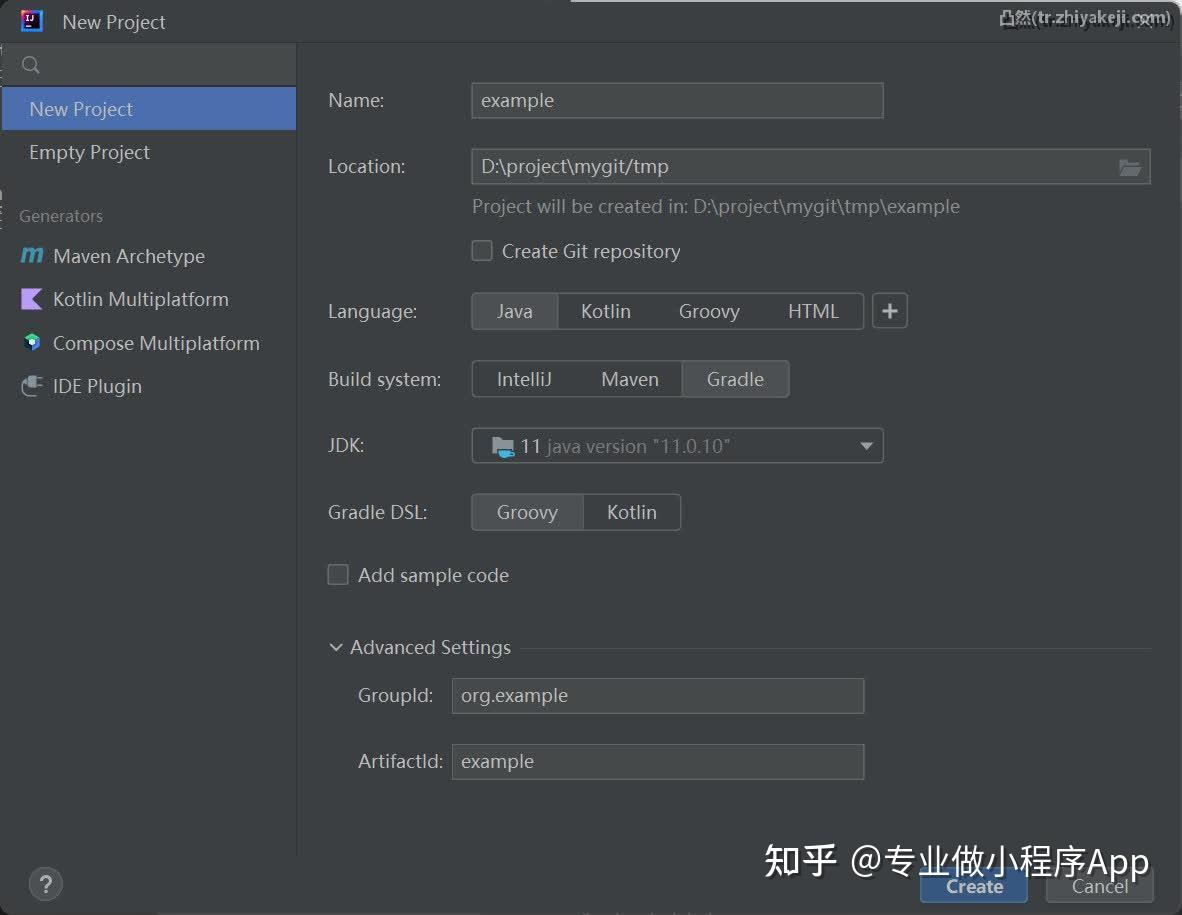This screenshot has width=1182, height=915.
Task: Click the Kotlin Multiplatform K icon
Action: click(32, 299)
